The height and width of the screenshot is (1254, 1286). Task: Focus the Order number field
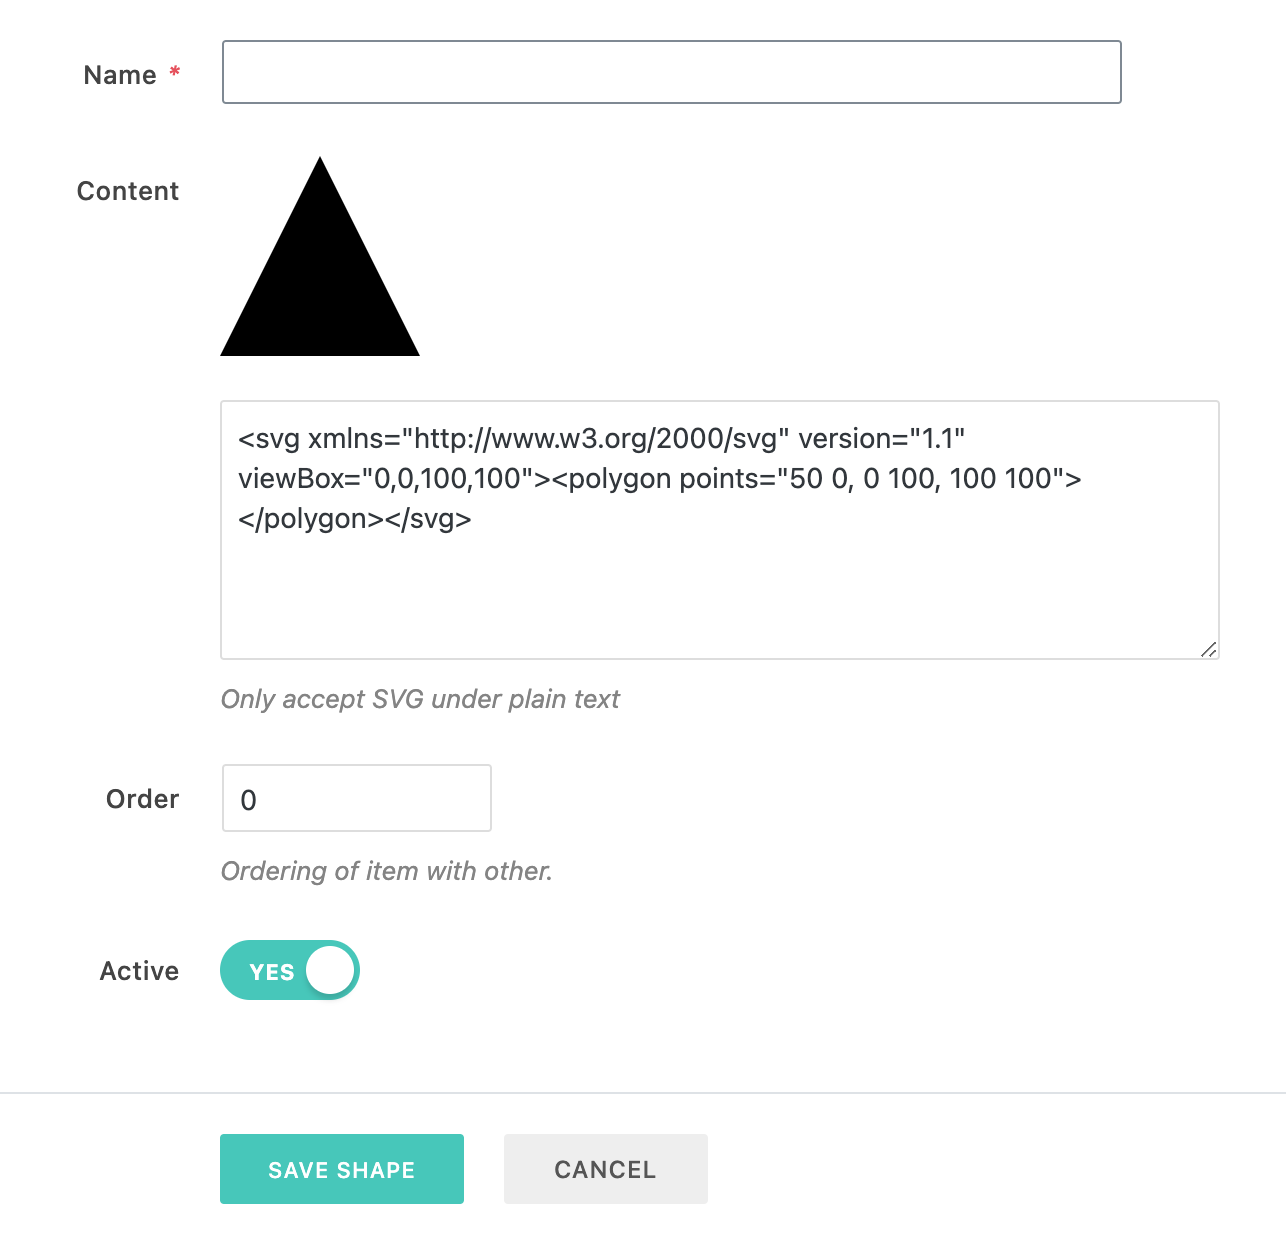[357, 798]
